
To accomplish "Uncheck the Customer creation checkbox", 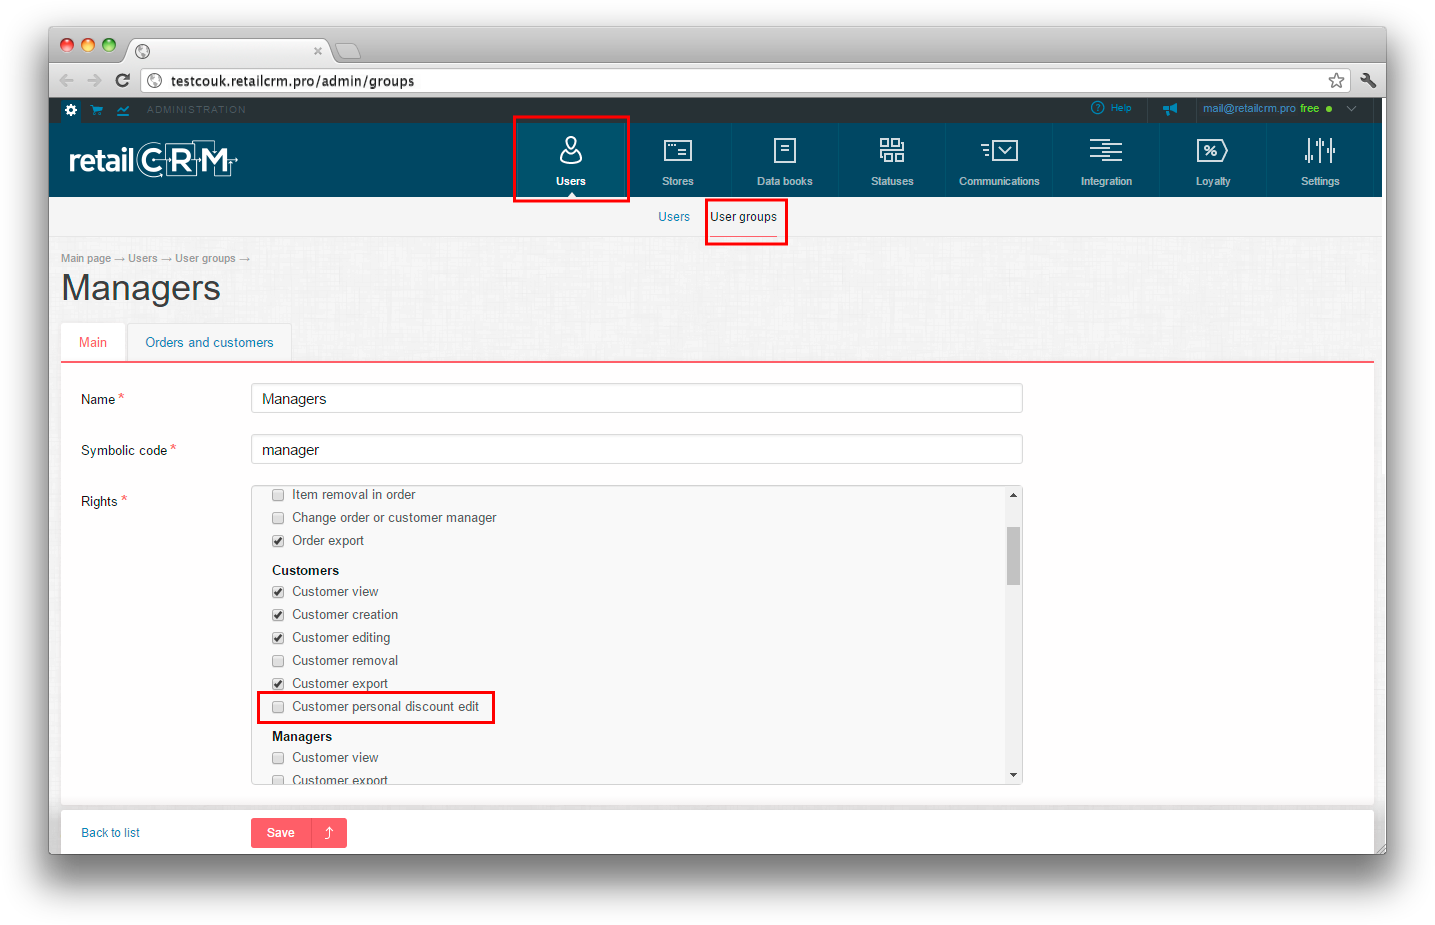I will [x=278, y=615].
